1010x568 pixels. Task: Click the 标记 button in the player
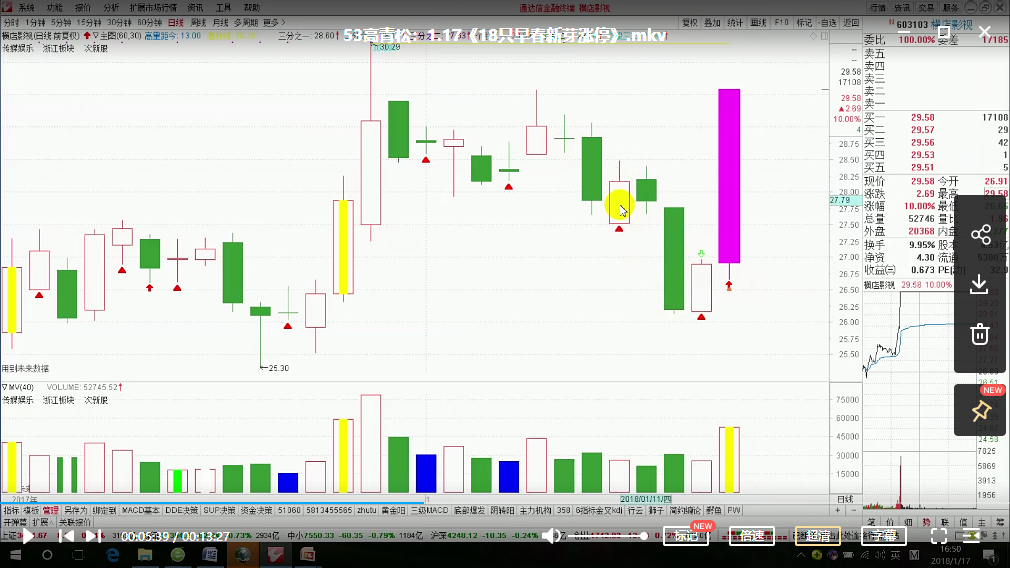(x=686, y=536)
